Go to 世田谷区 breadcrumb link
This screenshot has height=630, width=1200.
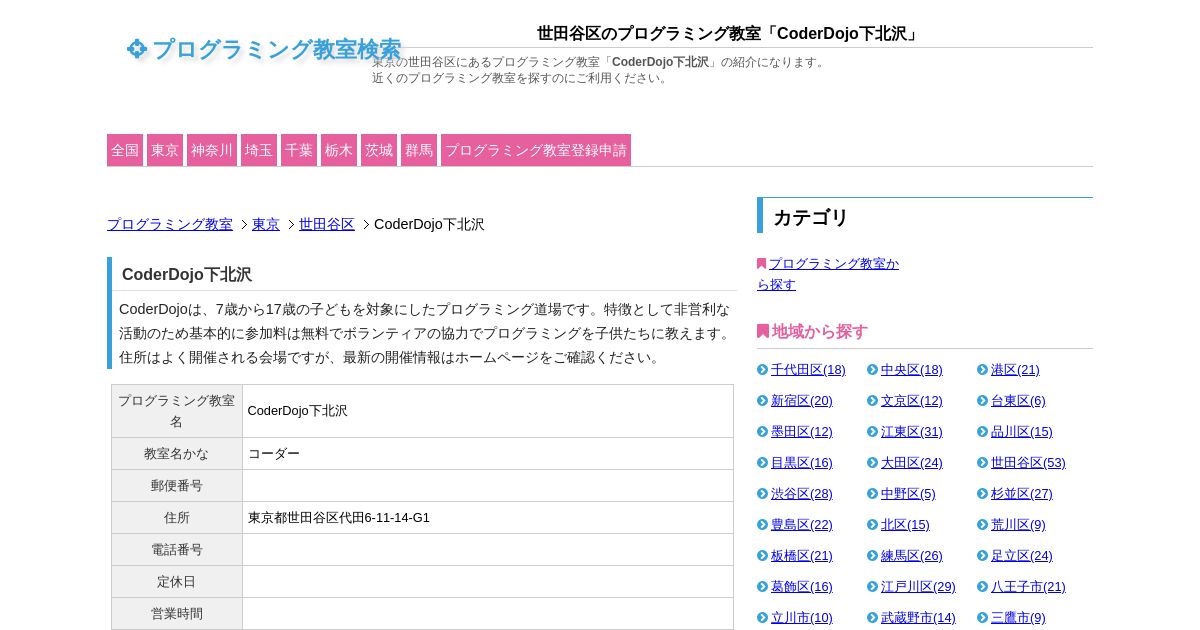click(x=327, y=224)
